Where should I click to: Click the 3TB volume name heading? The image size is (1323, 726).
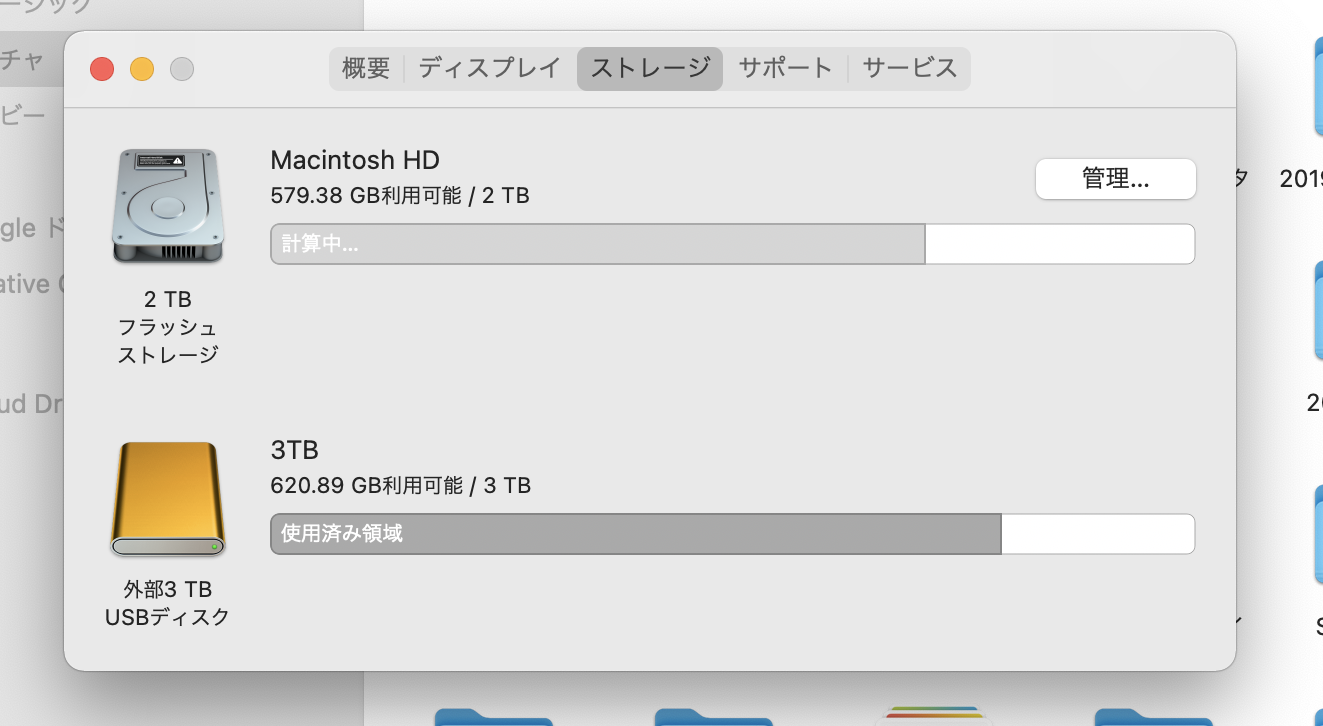point(294,450)
